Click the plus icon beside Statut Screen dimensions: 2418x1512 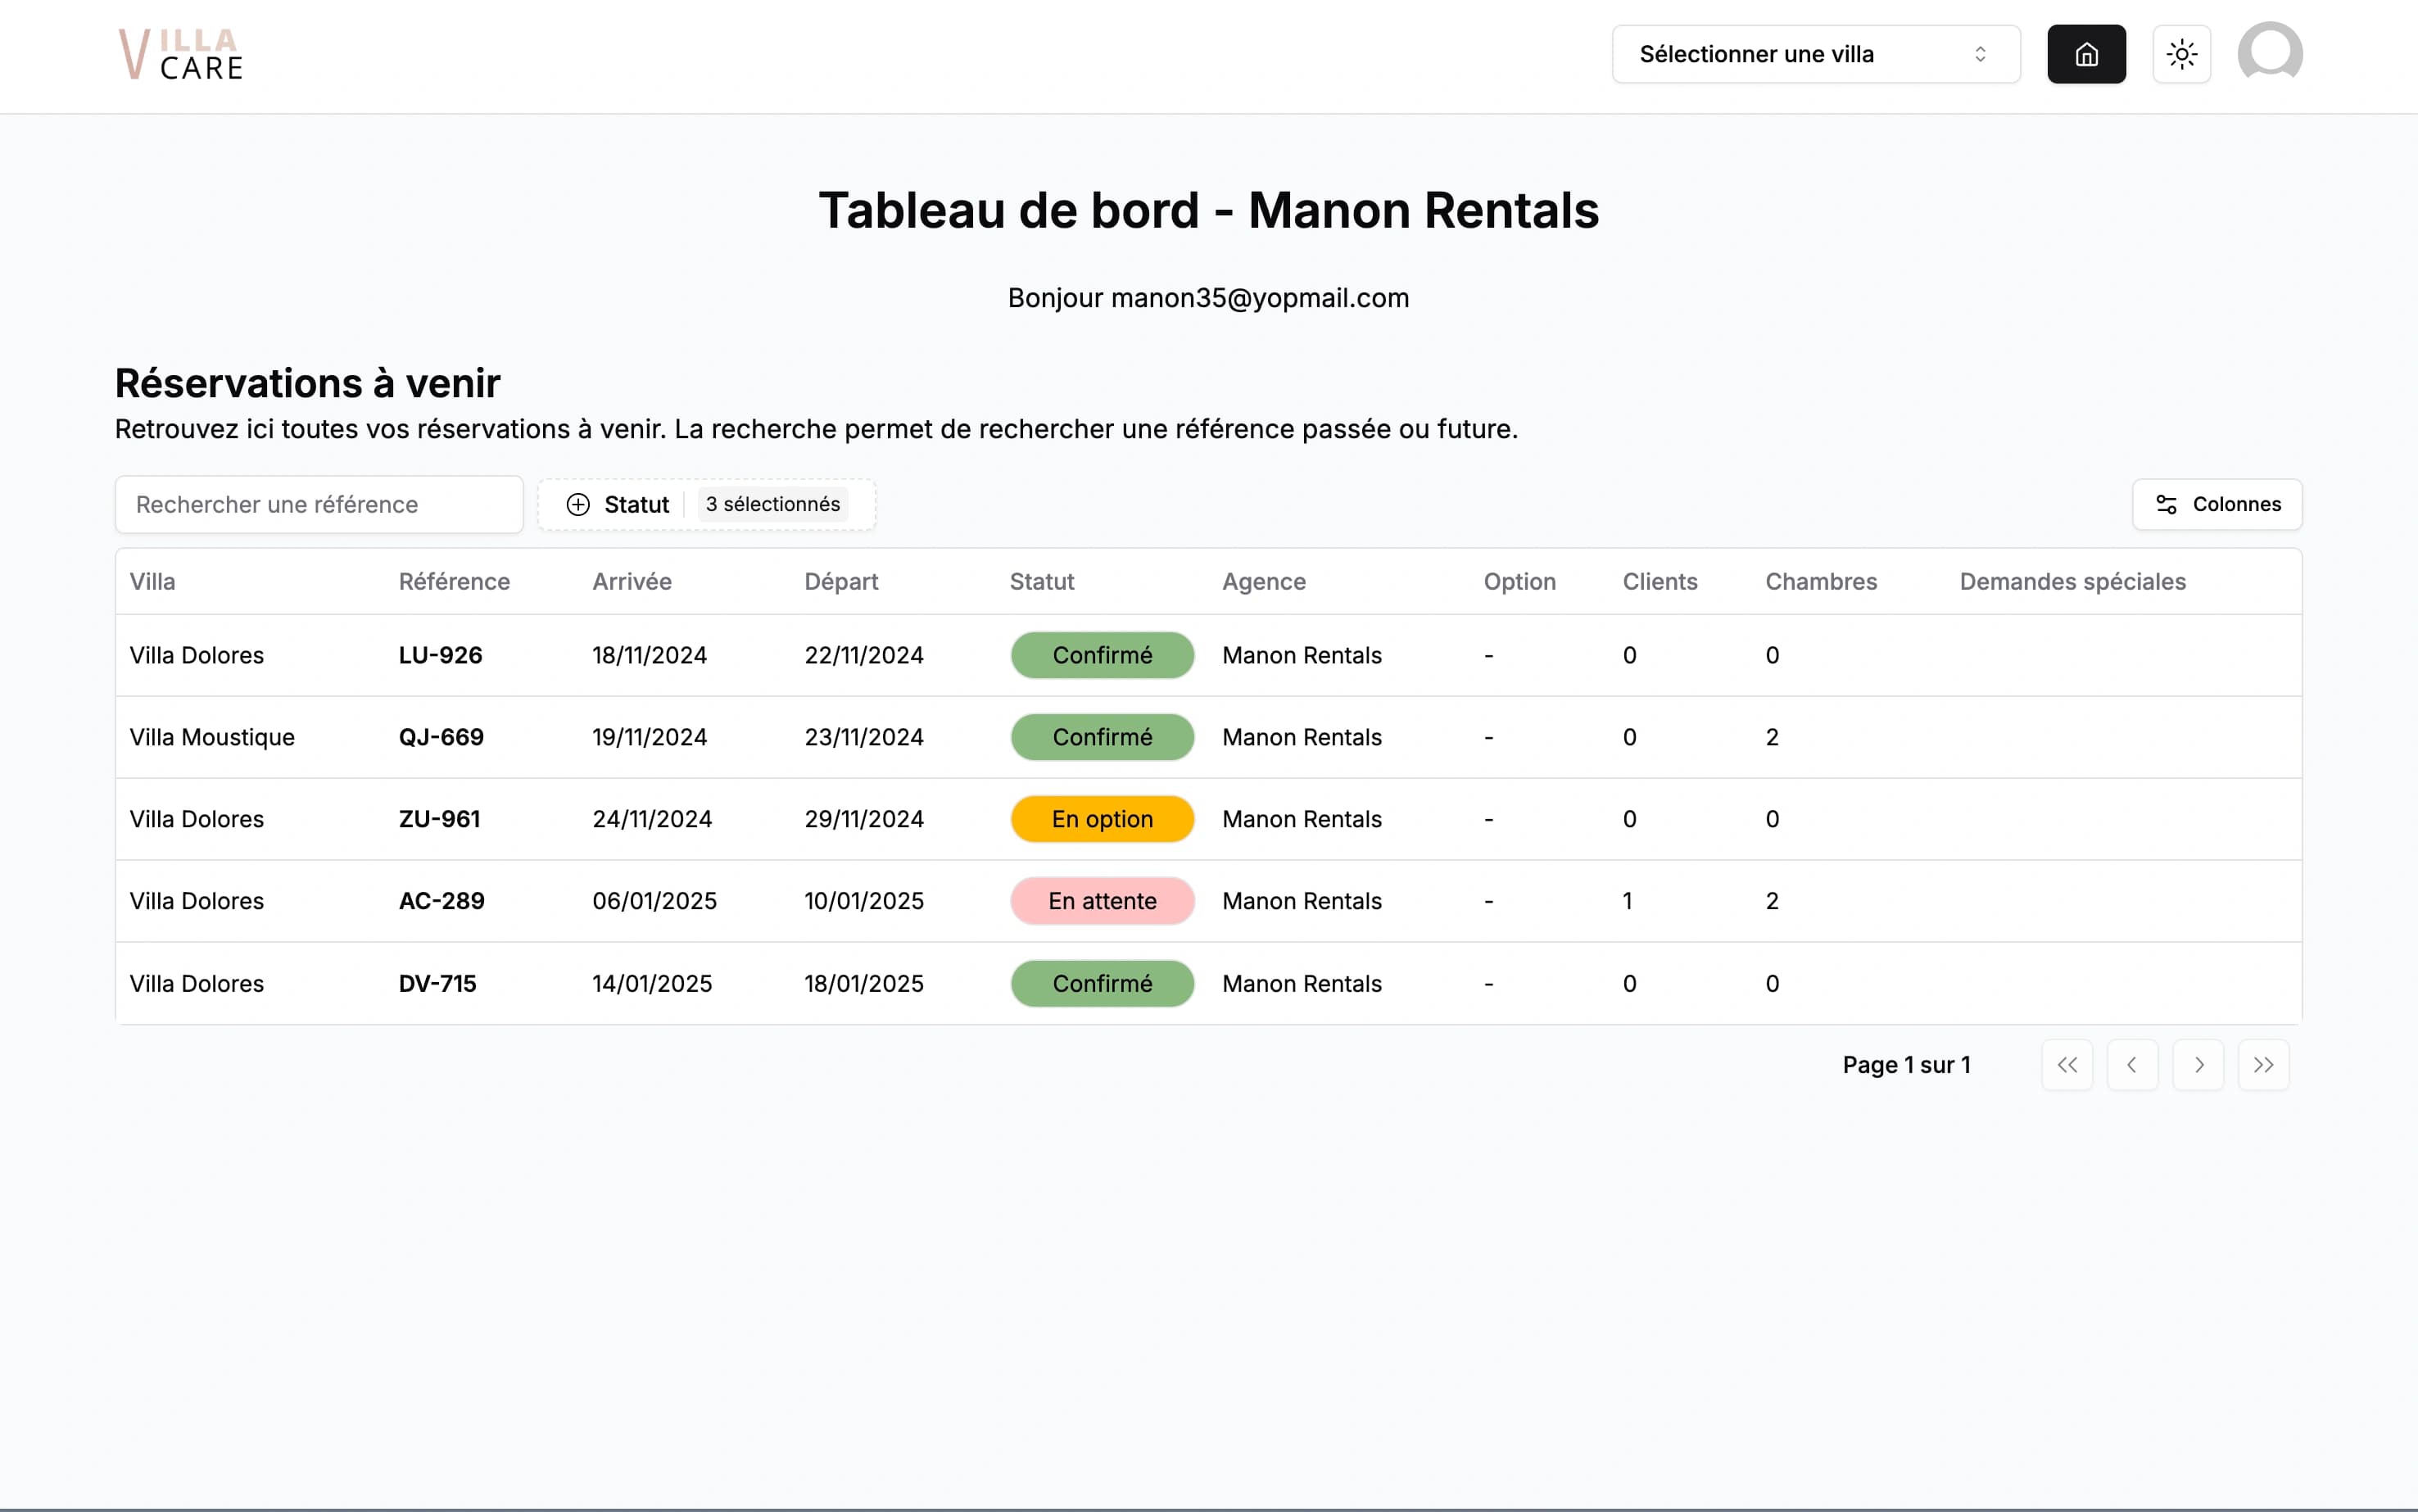pyautogui.click(x=578, y=504)
